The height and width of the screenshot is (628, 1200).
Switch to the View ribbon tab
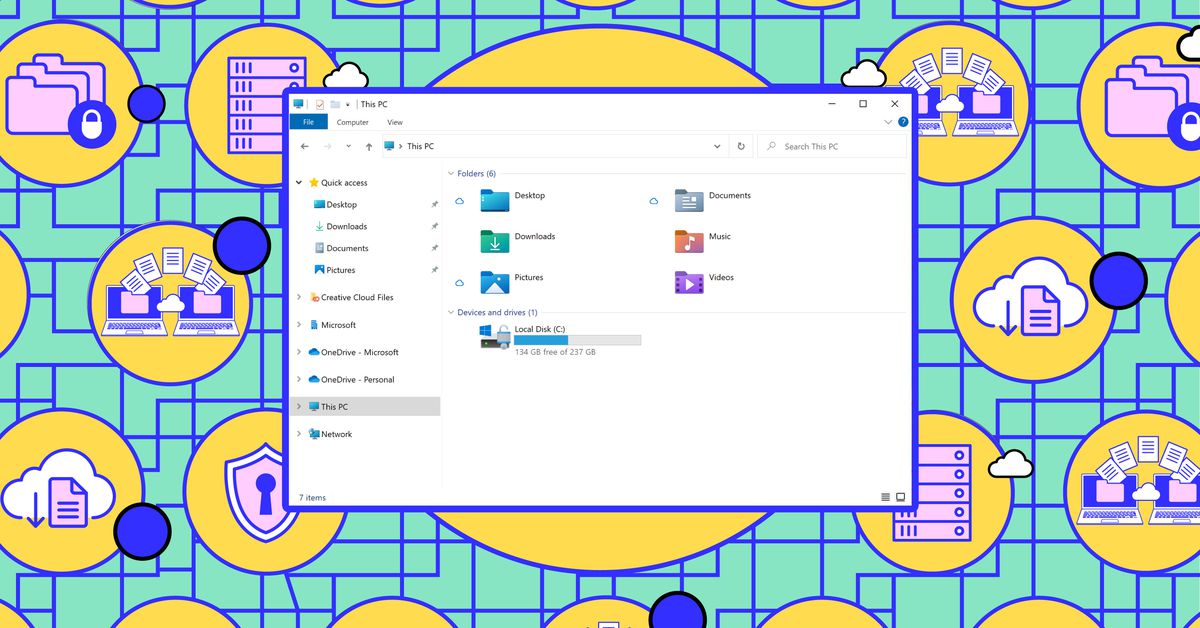point(395,122)
